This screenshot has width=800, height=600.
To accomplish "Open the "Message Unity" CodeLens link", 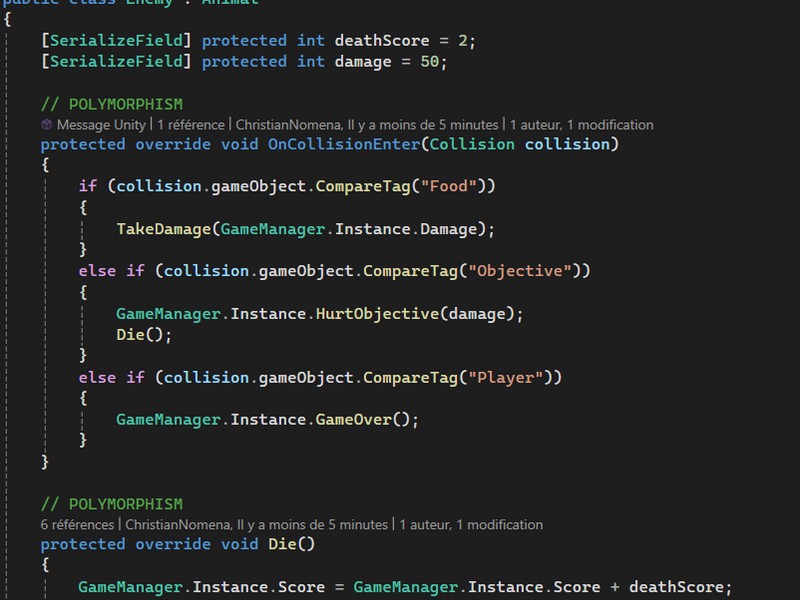I will click(x=100, y=125).
